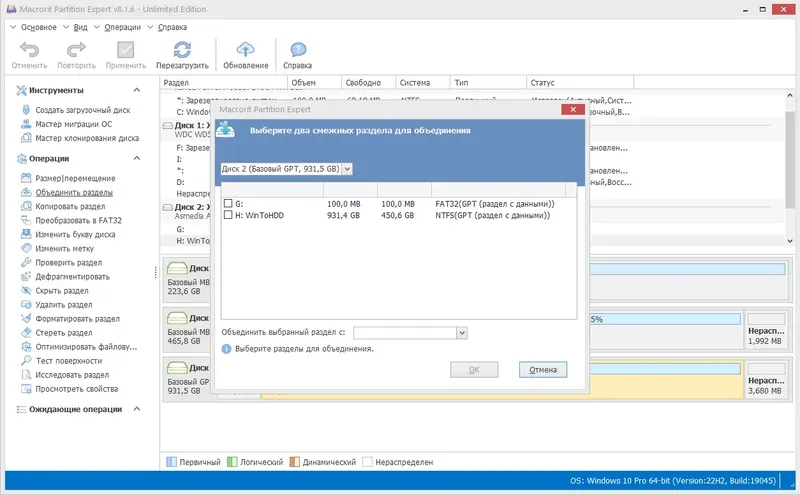Open the Основное menu
Screen dimensions: 800x495
tap(38, 27)
